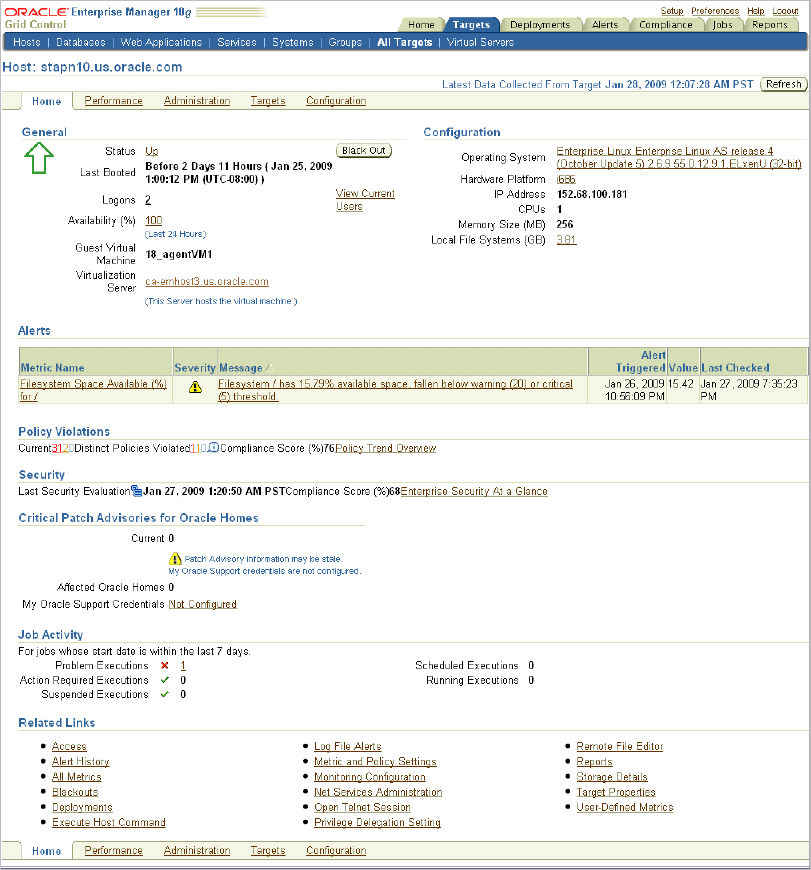This screenshot has height=870, width=811.
Task: Open the Alert History related link
Action: (80, 761)
